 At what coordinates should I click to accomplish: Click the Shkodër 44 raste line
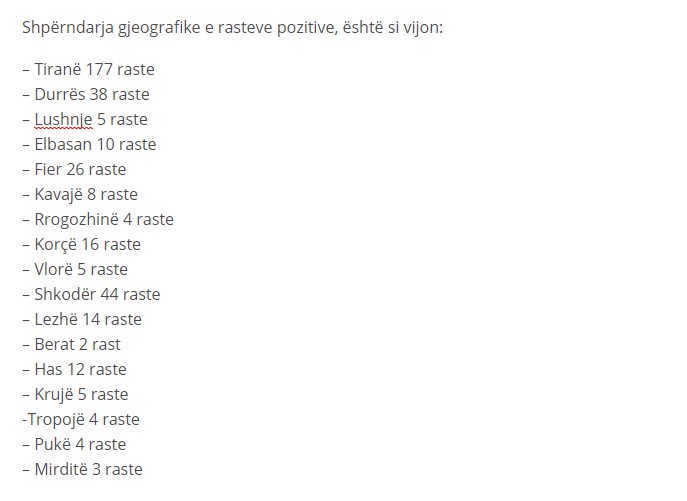click(x=91, y=294)
